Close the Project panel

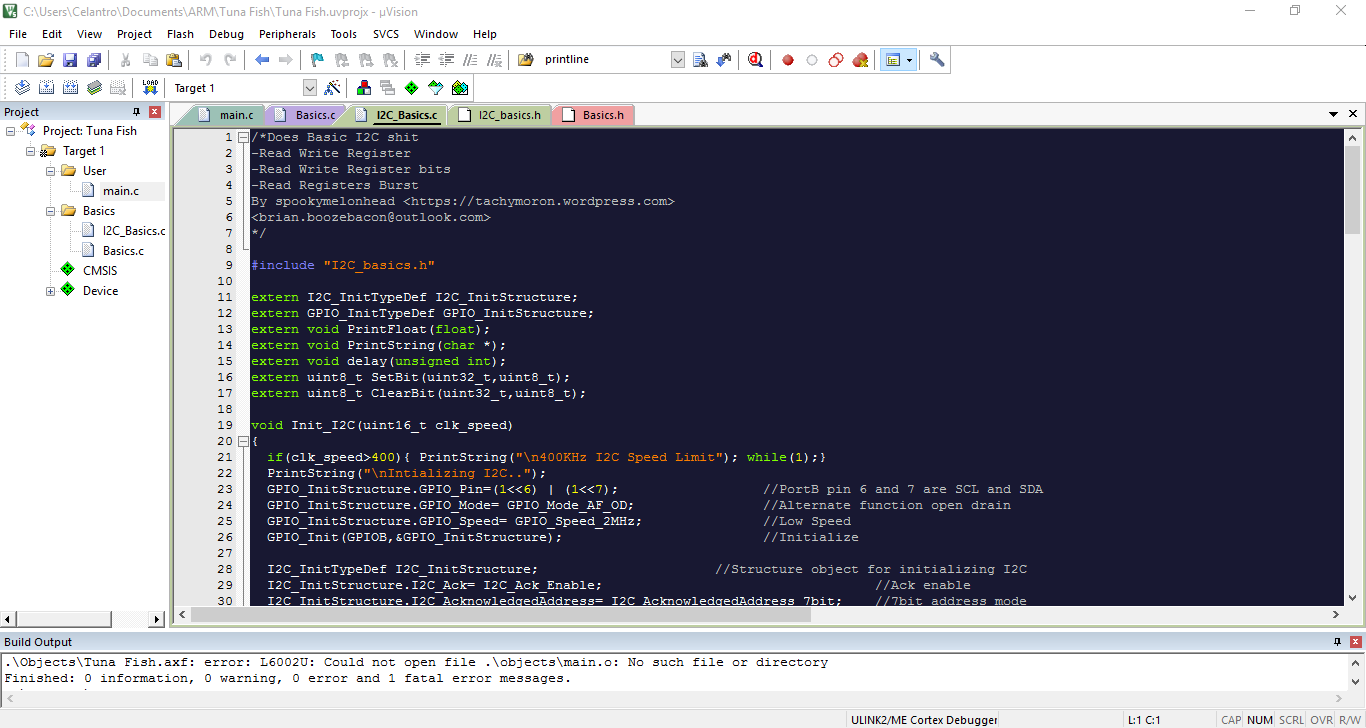155,112
